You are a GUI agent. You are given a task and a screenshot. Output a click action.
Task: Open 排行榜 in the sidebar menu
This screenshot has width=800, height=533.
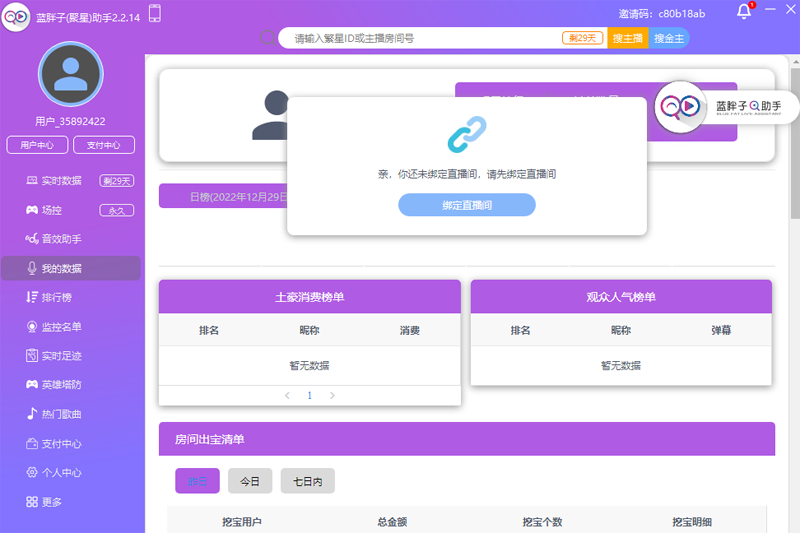[55, 297]
